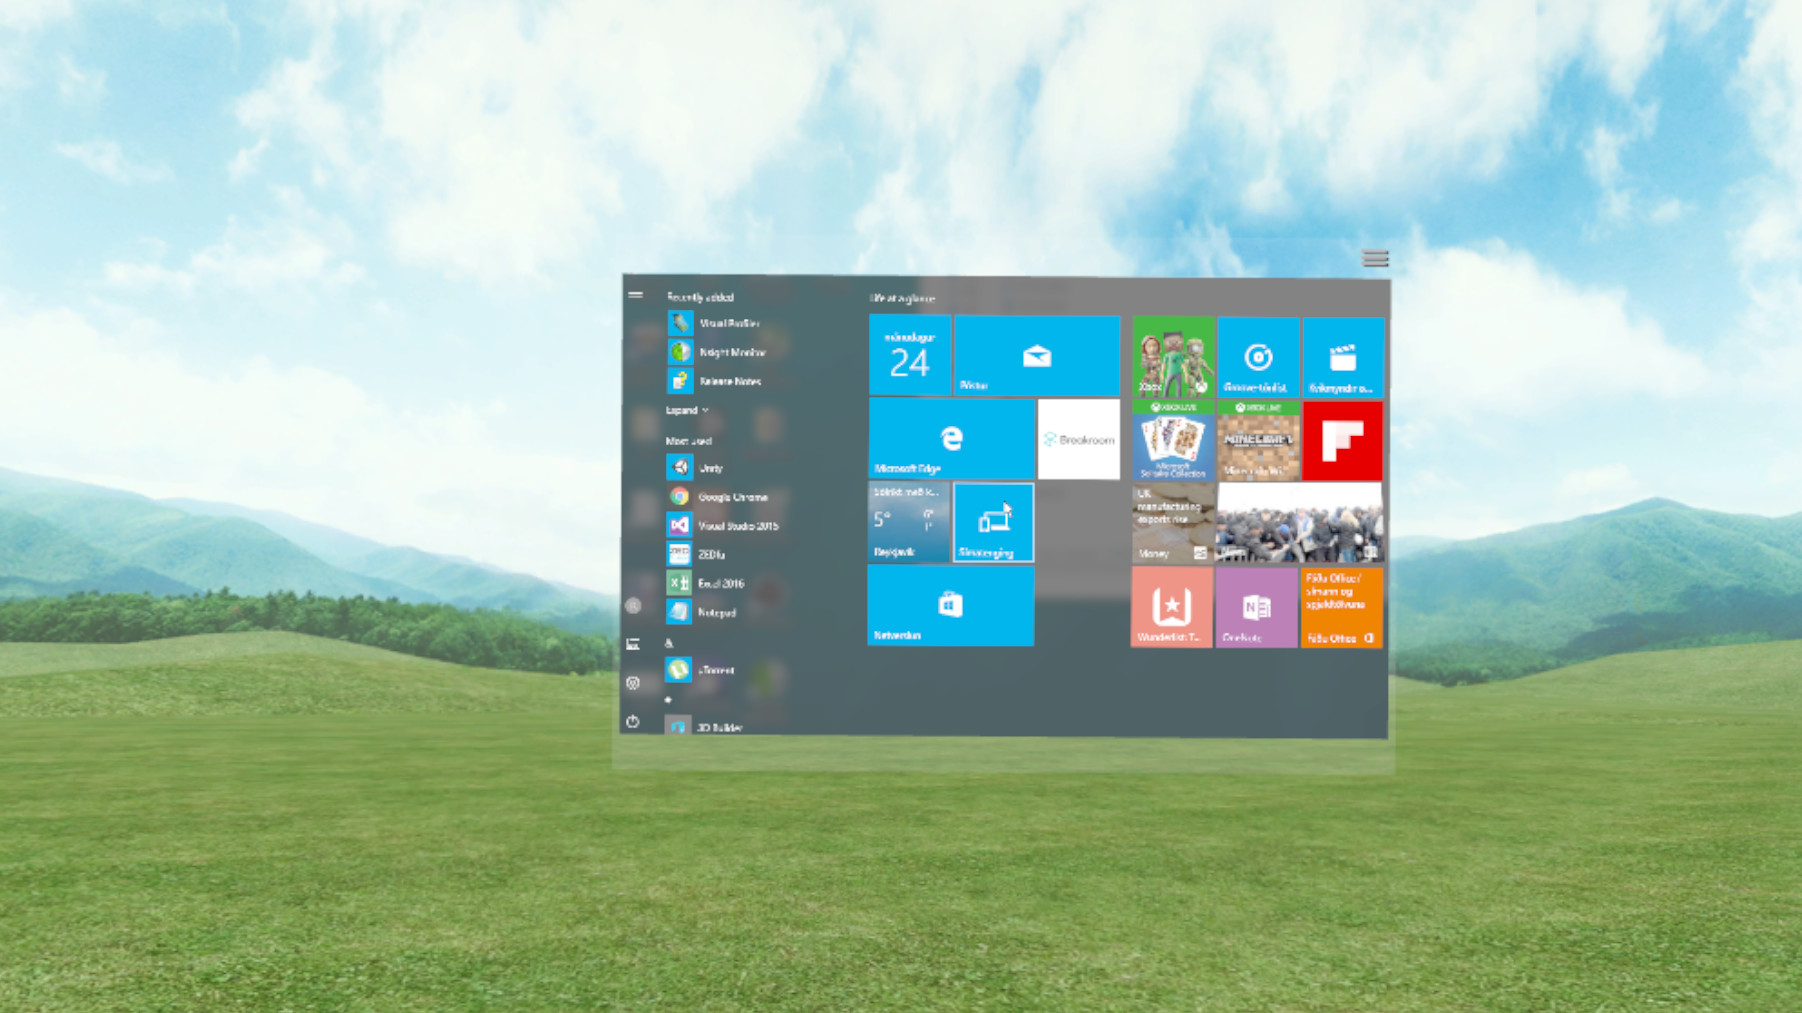Open the Groove tónlist tile
This screenshot has width=1802, height=1013.
[1257, 354]
